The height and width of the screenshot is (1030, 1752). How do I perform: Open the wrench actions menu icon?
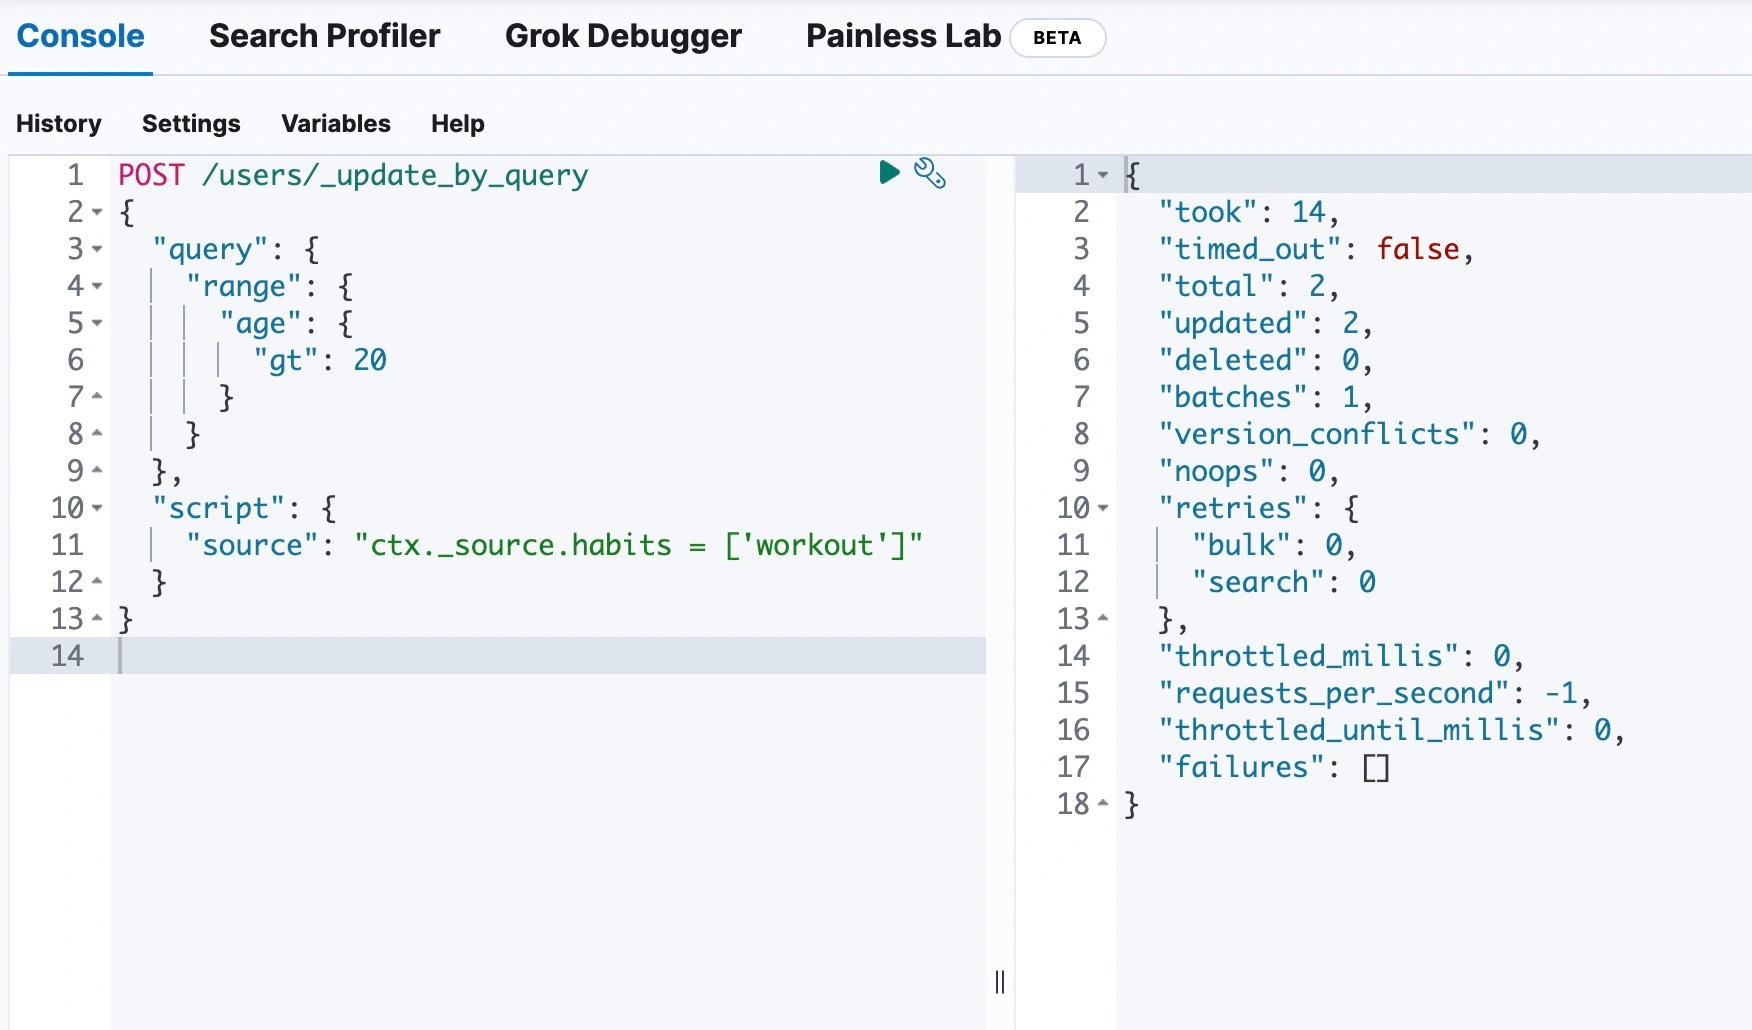pos(930,173)
